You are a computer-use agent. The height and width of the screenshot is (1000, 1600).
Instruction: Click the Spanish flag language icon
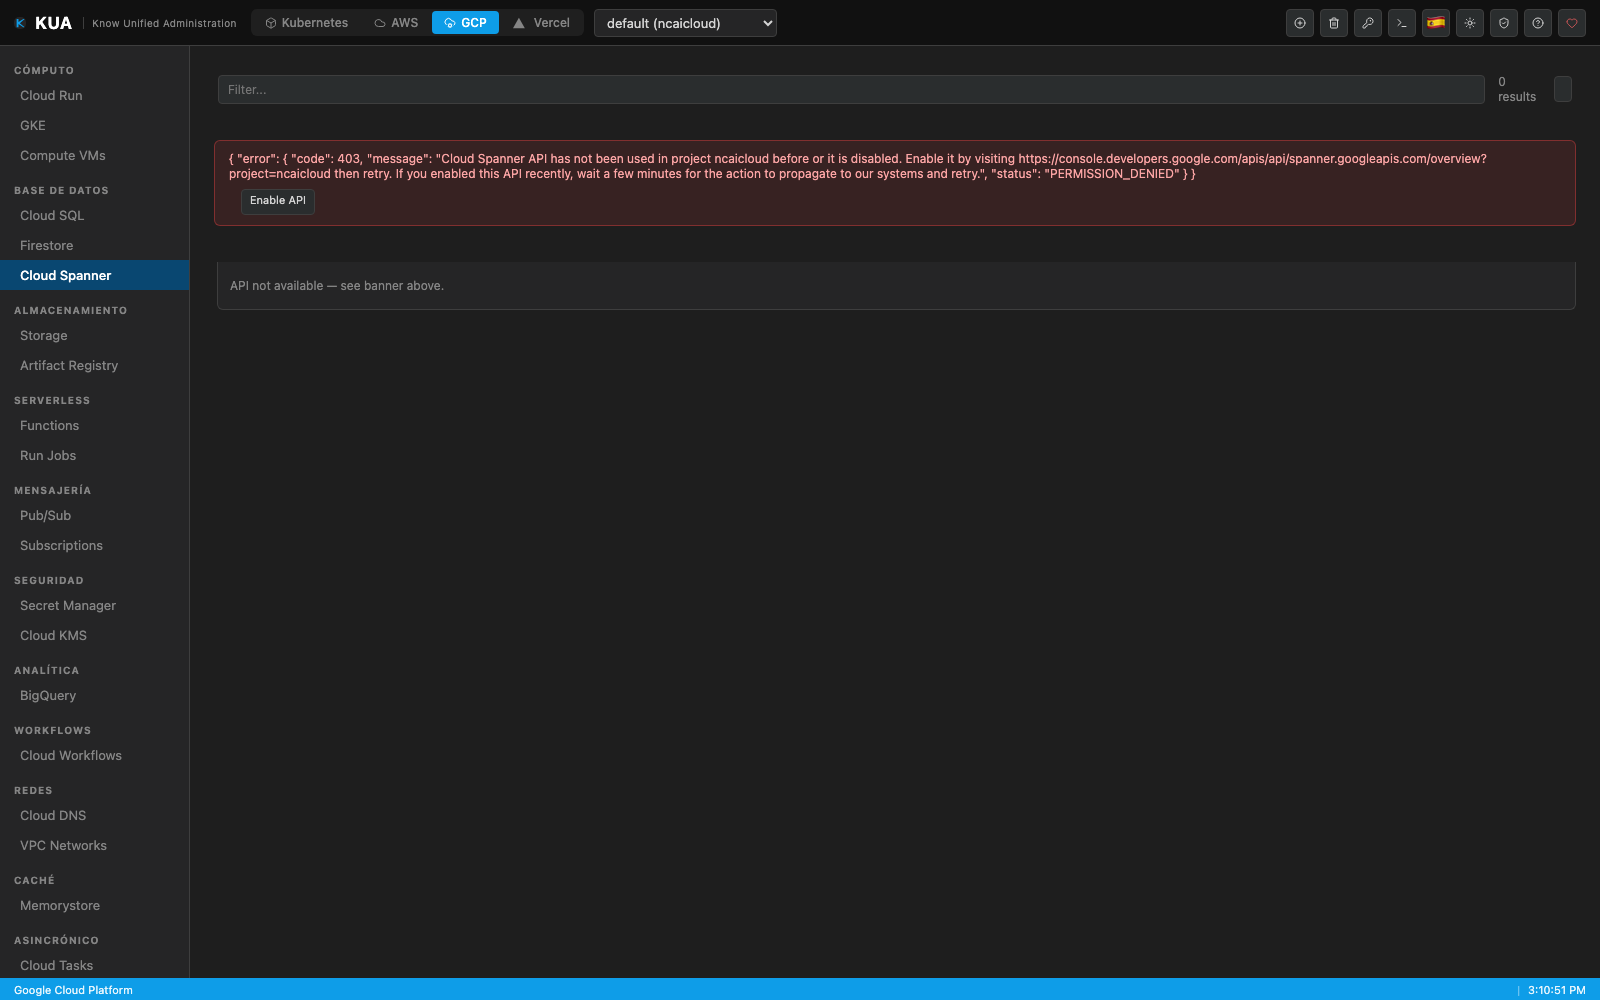(1436, 23)
